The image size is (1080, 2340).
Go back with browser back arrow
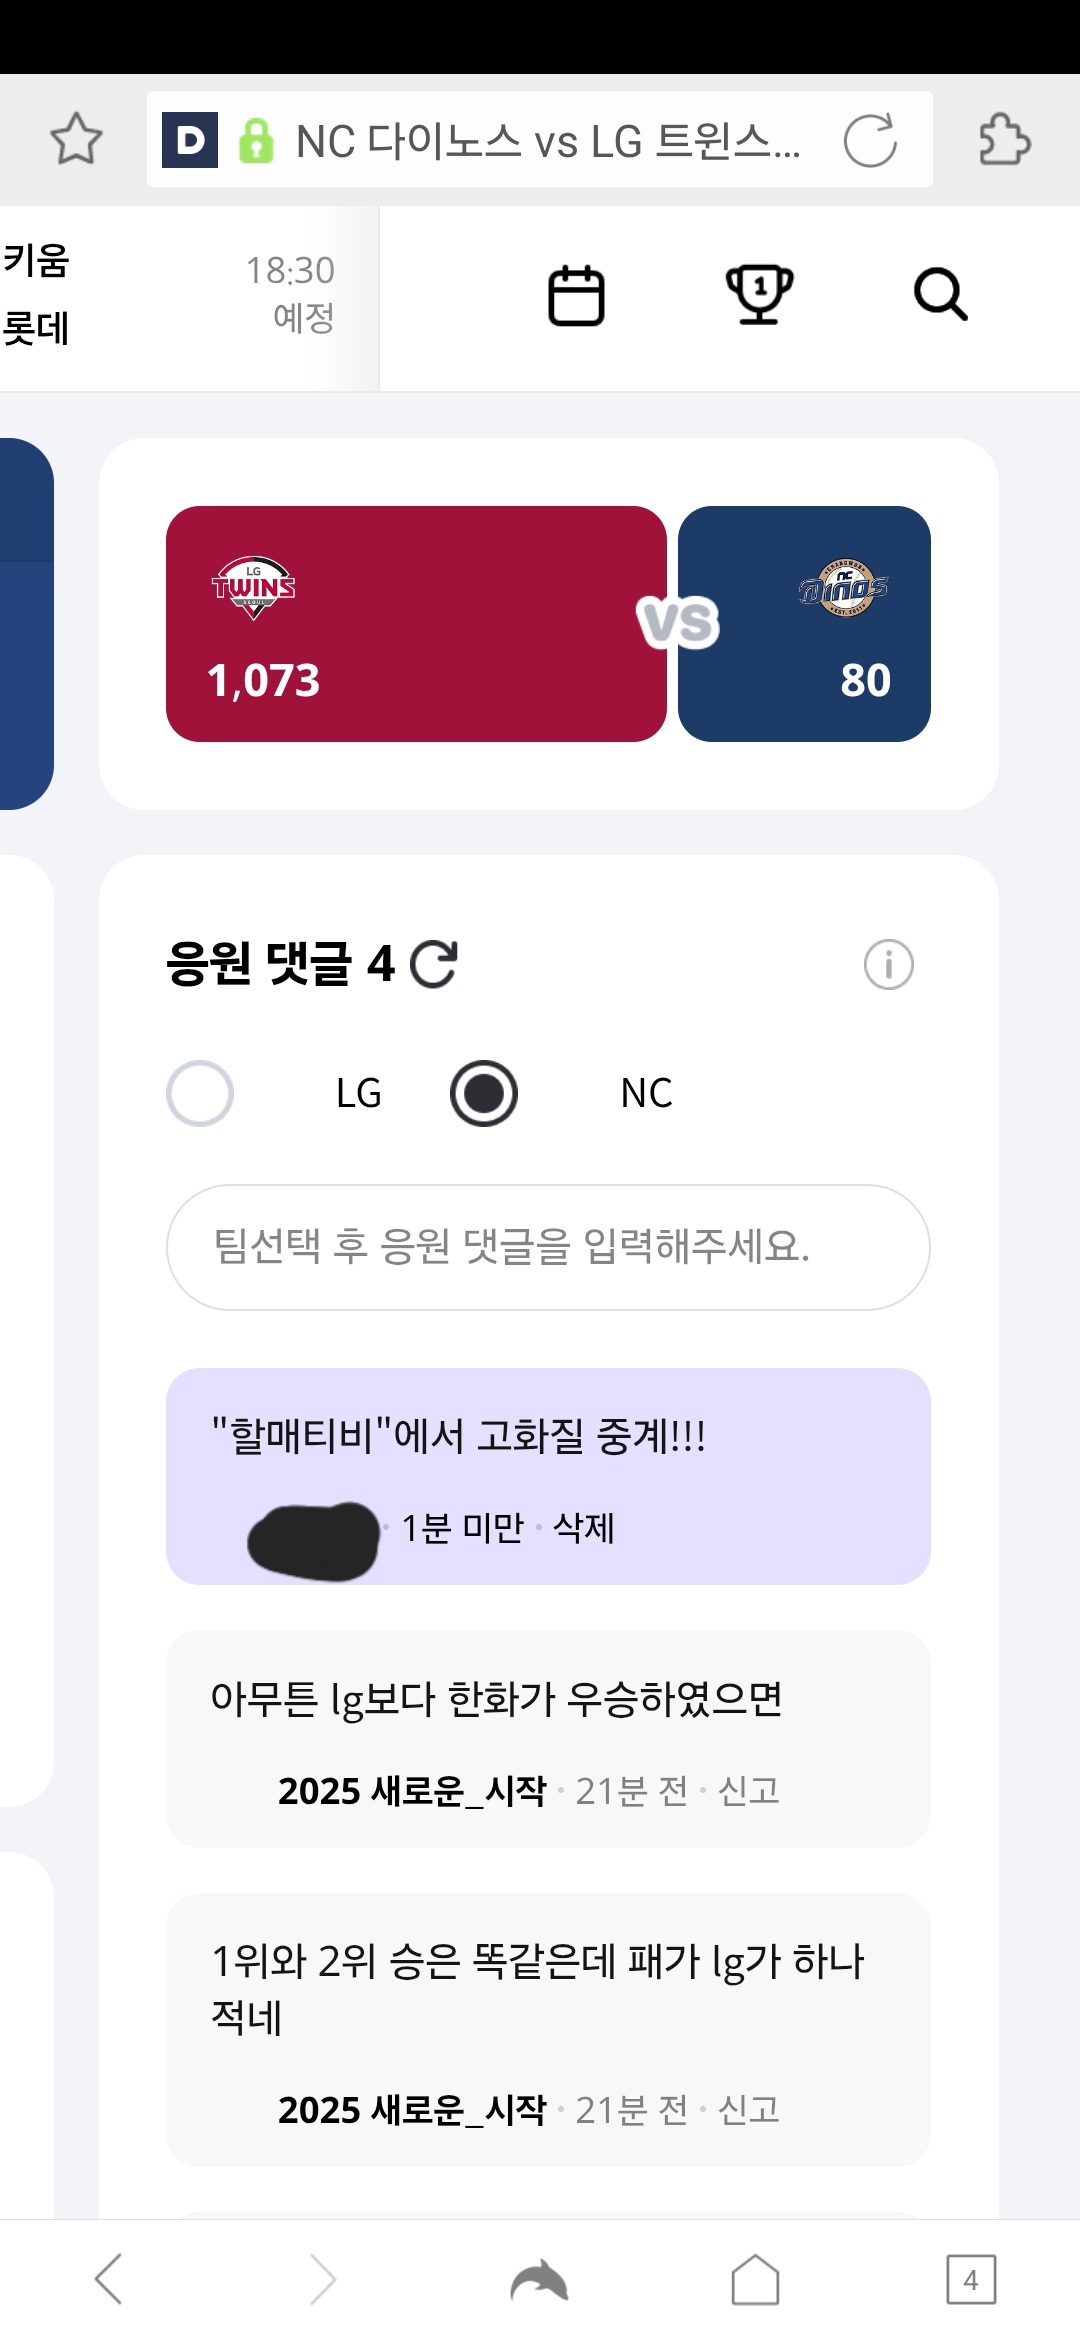click(x=109, y=2280)
